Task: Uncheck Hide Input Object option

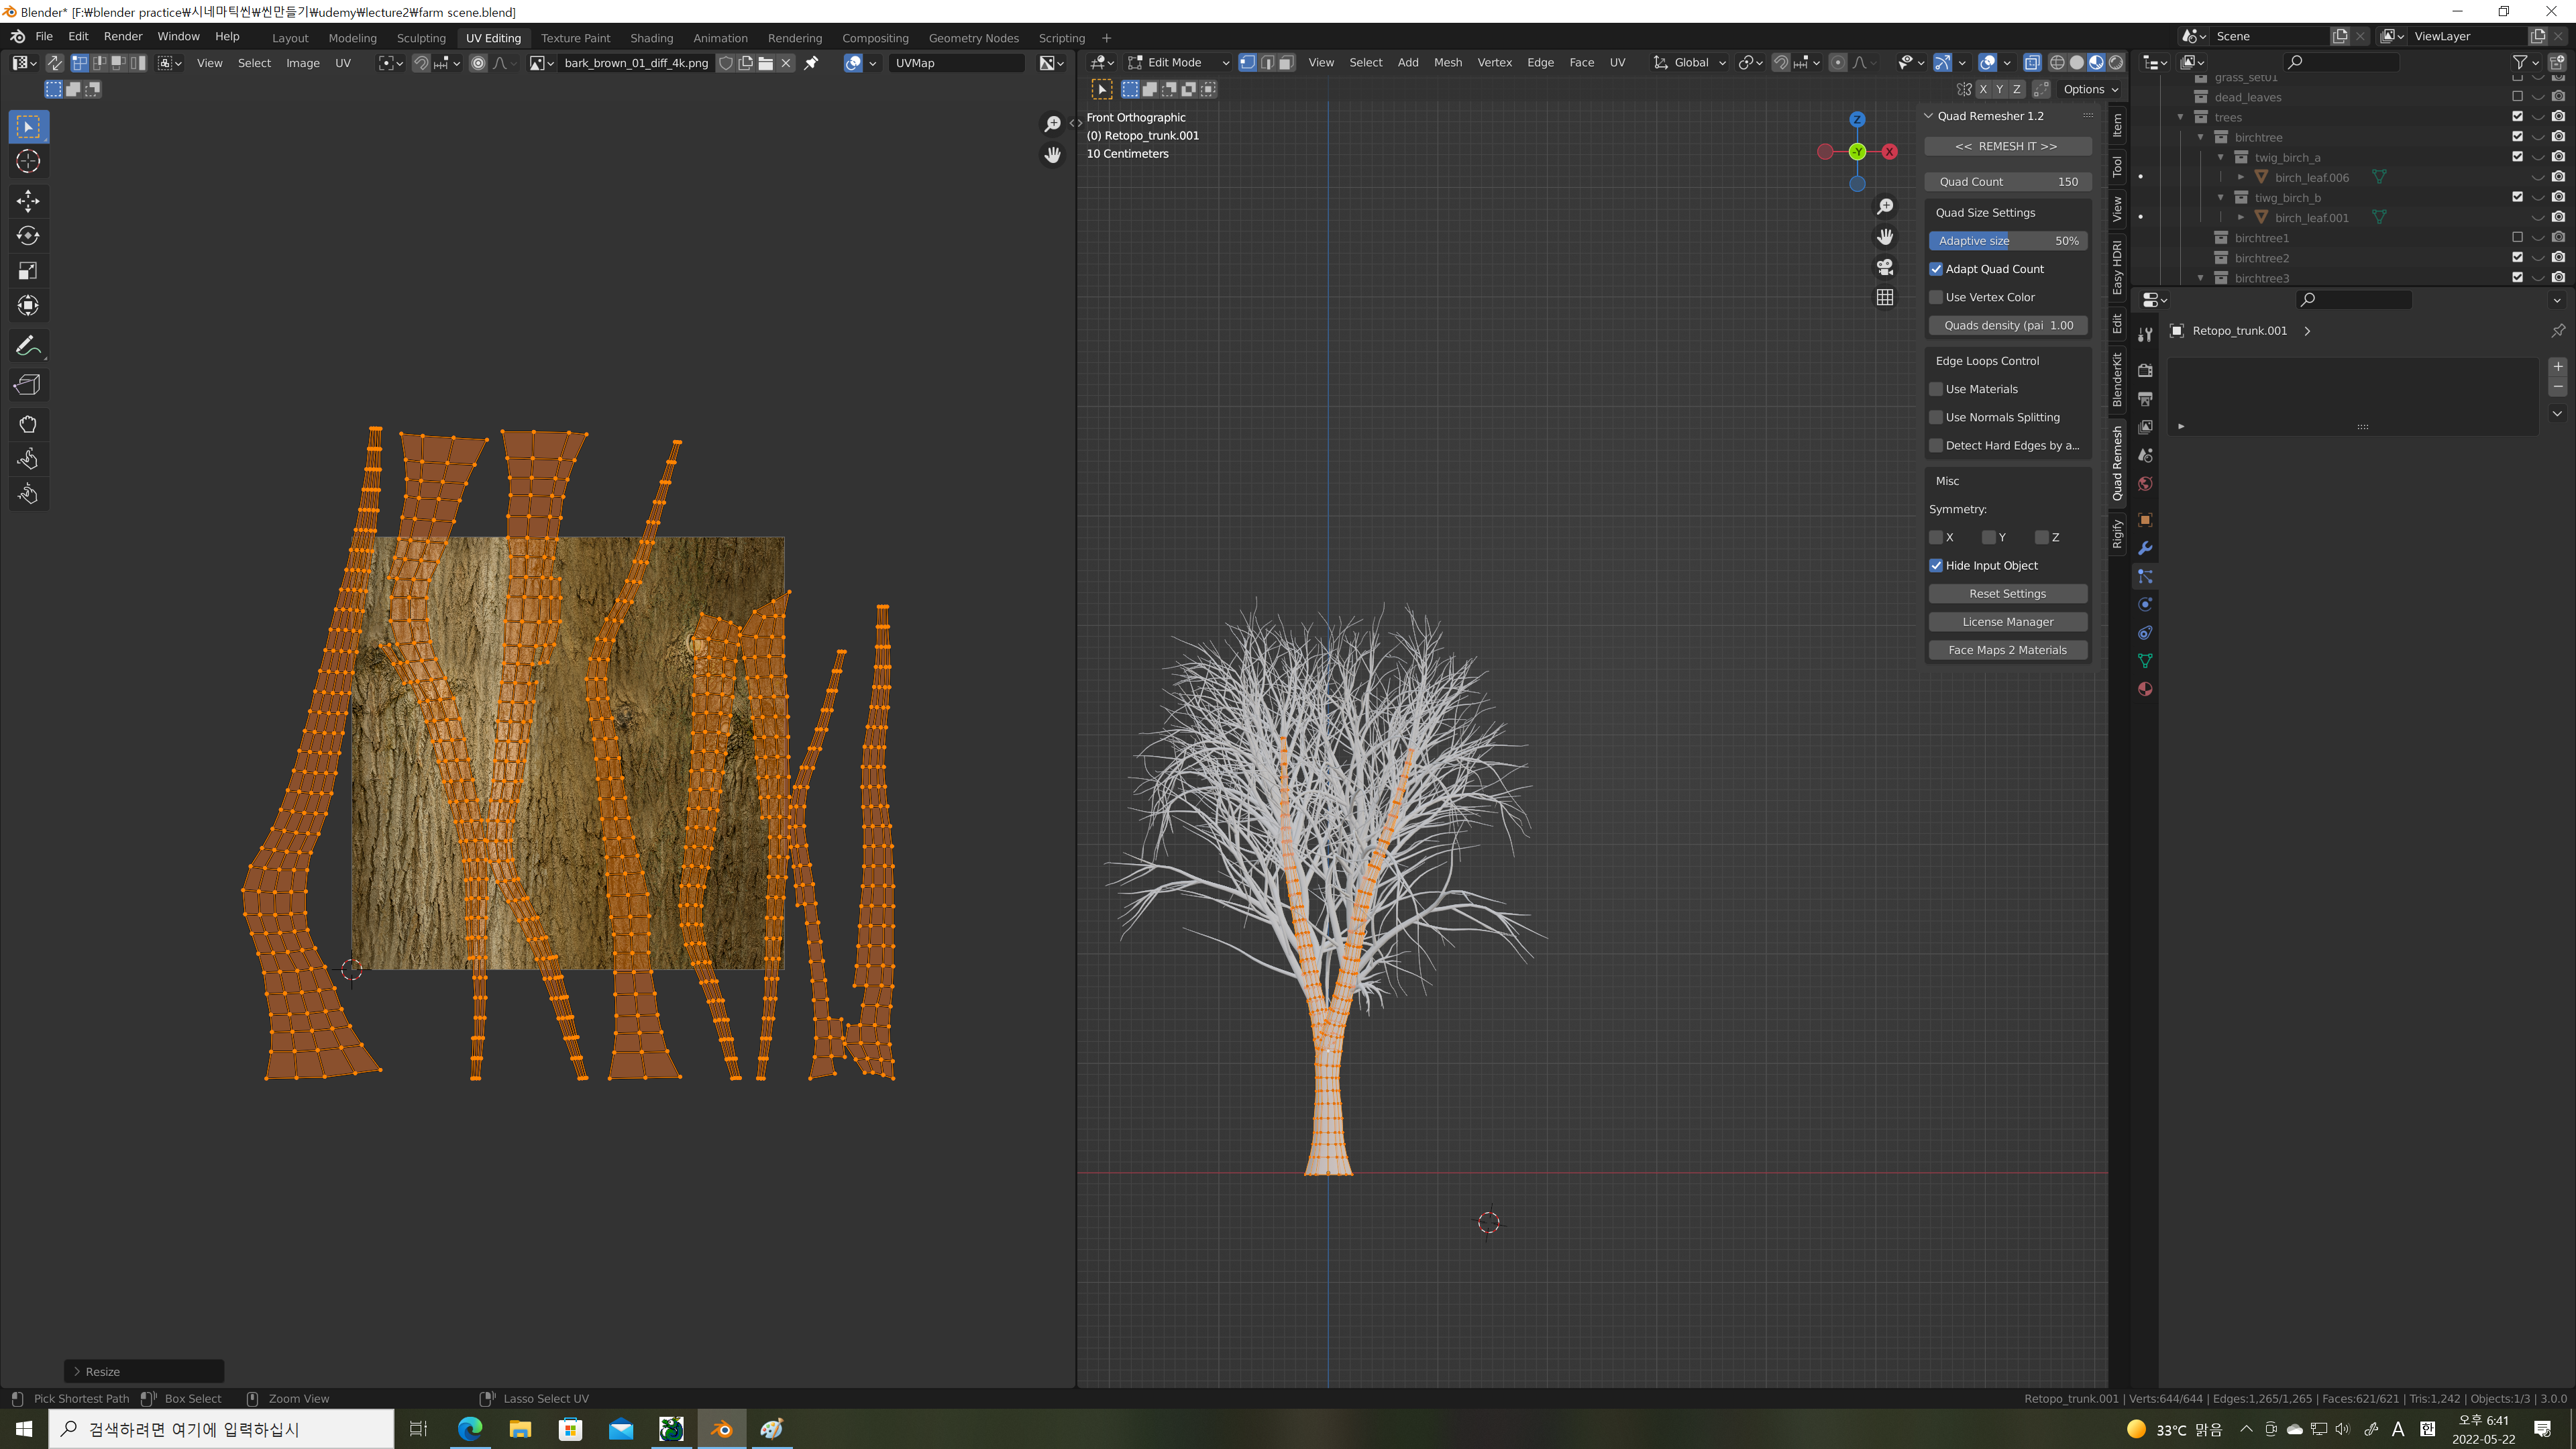Action: pyautogui.click(x=1936, y=565)
